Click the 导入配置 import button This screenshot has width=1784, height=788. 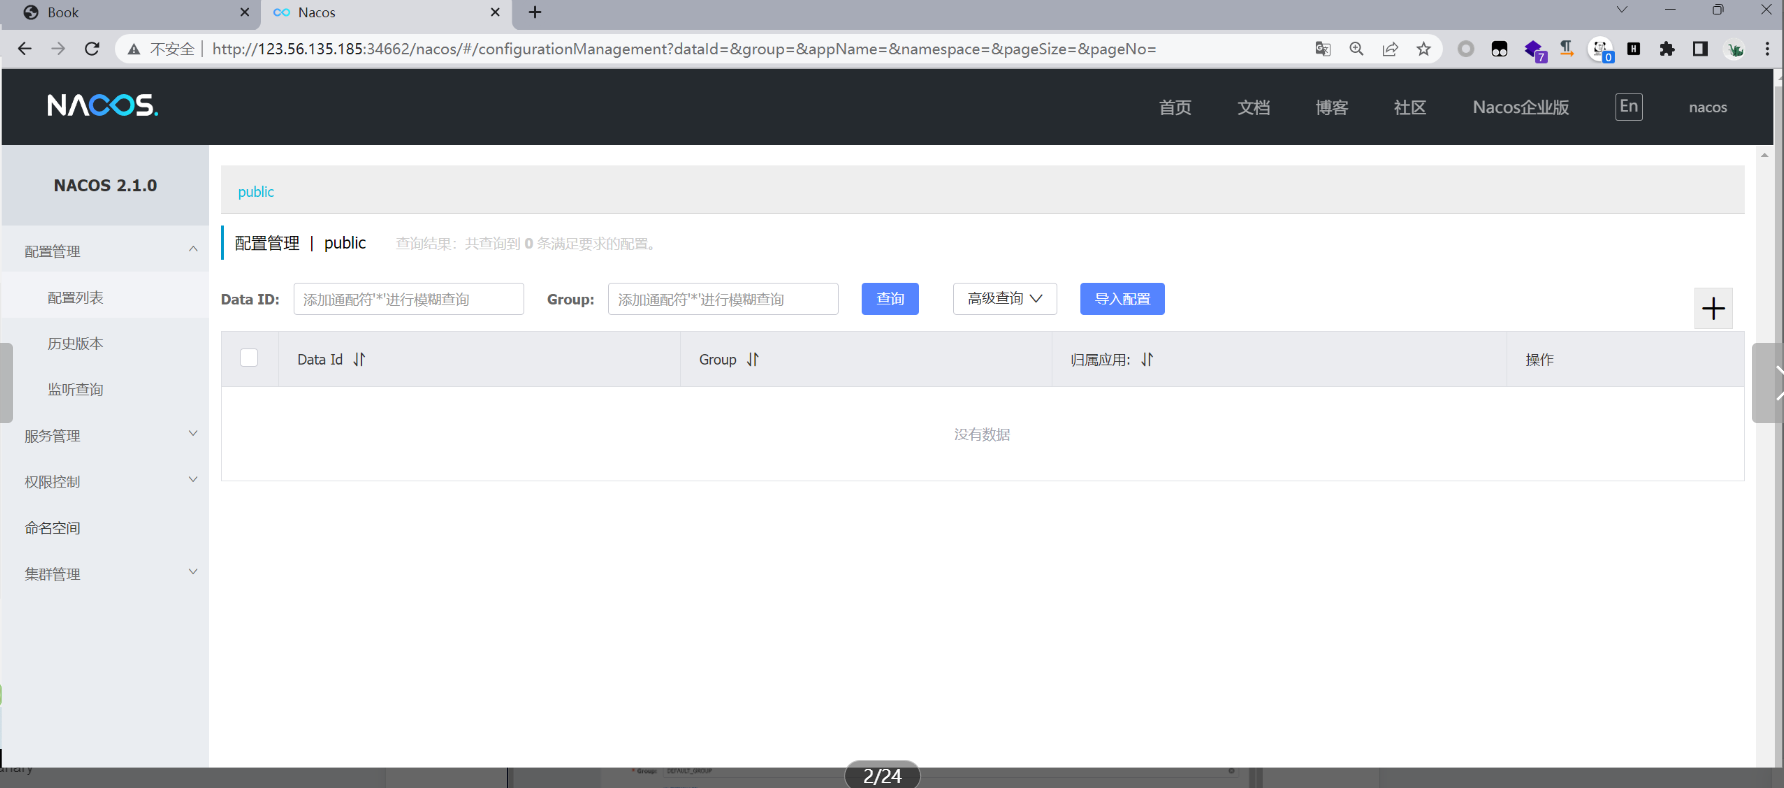tap(1122, 299)
